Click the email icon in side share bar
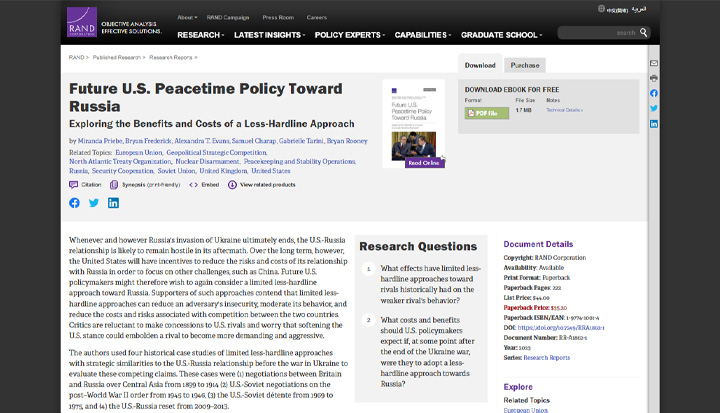Viewport: 720px width, 413px height. 654,63
